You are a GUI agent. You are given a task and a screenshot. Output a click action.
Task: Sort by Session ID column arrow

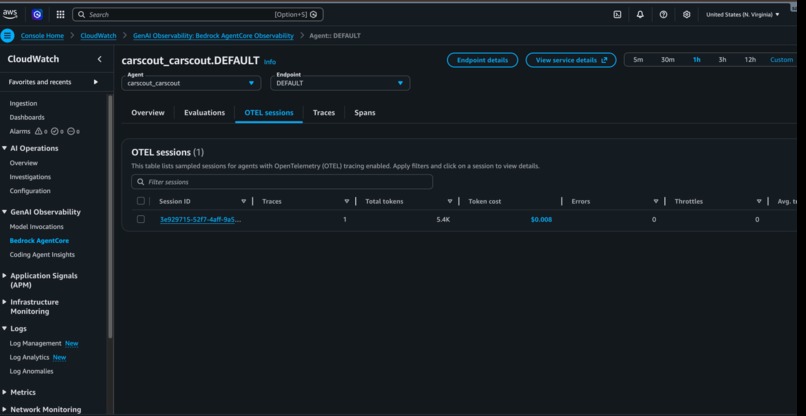244,202
